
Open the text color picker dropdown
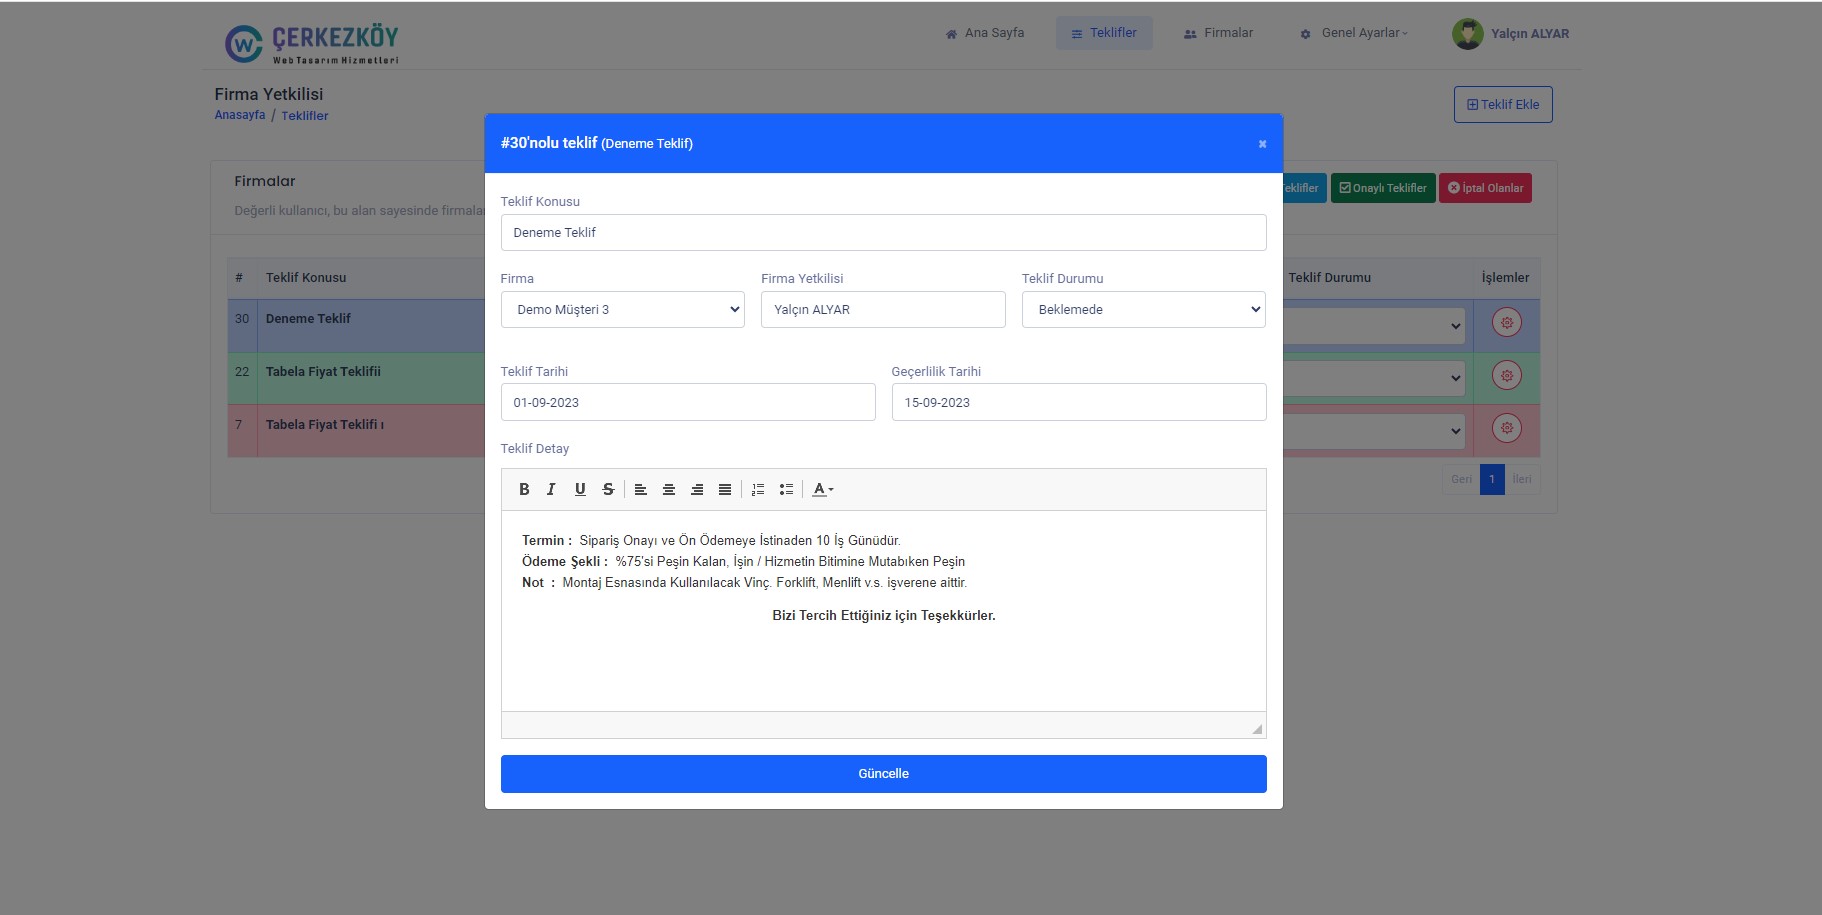(x=822, y=489)
